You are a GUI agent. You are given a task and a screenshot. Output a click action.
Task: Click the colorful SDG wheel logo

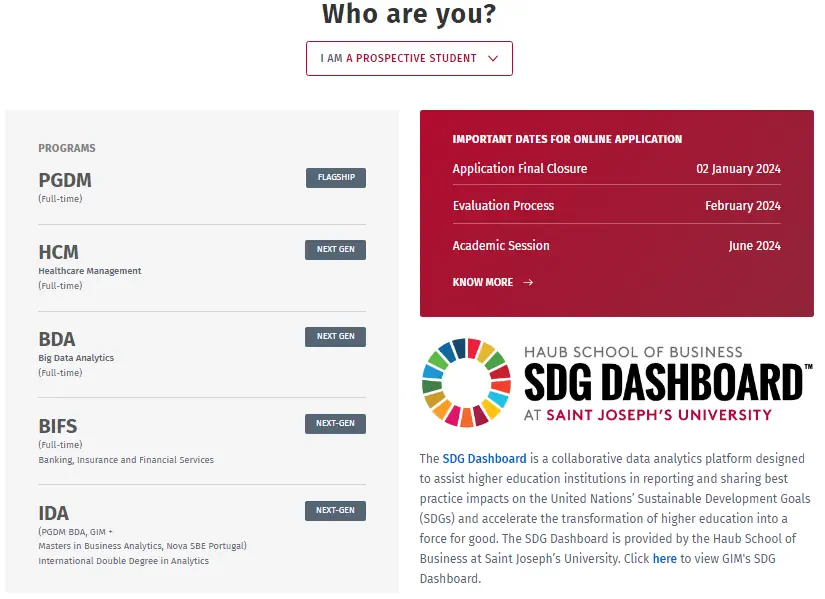[x=466, y=382]
